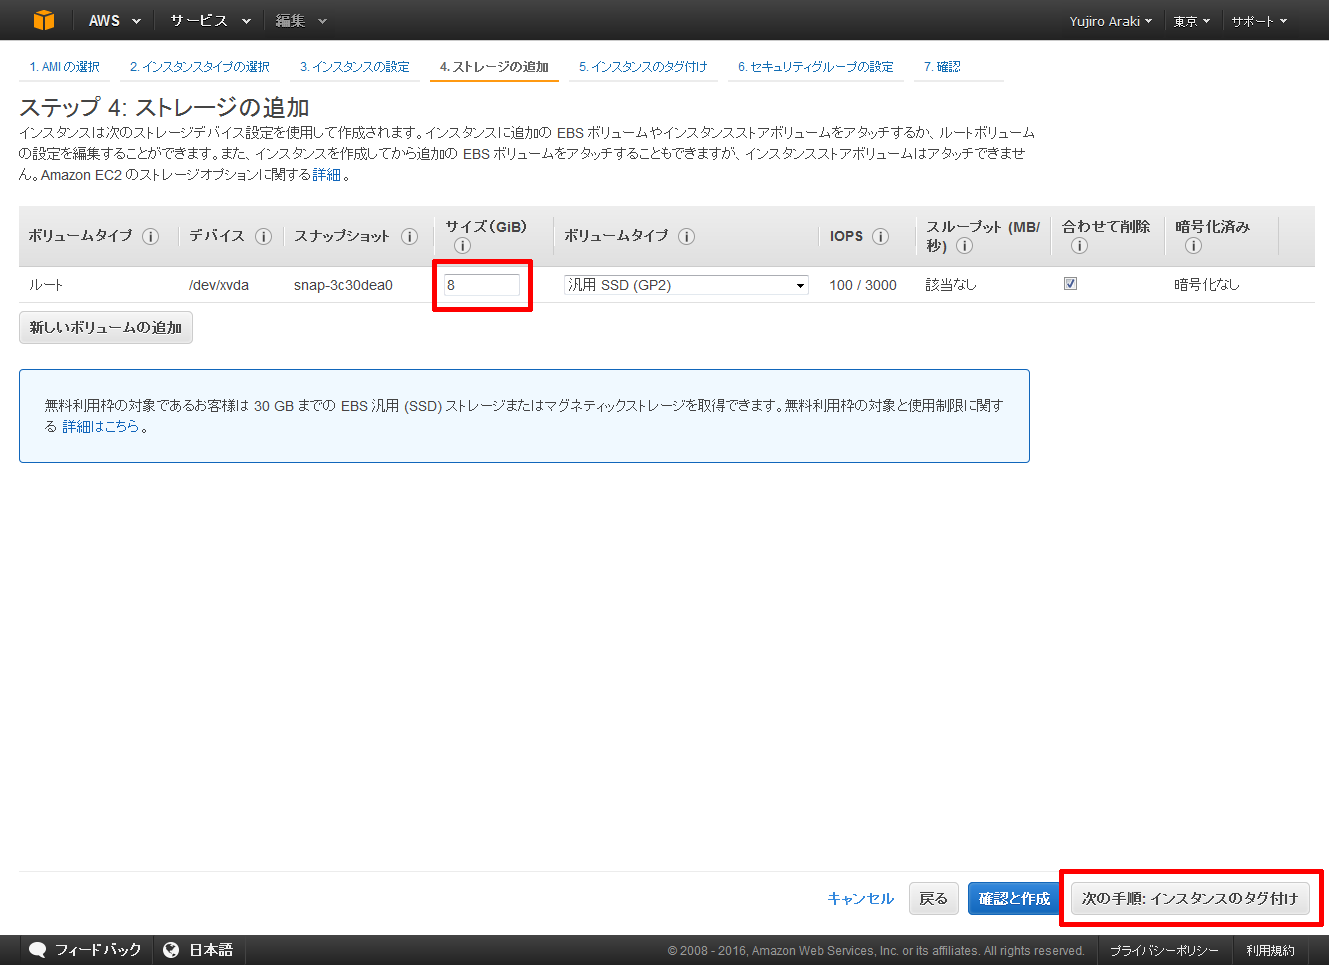1329x965 pixels.
Task: Click info icon beside スナップショット header
Action: pos(409,237)
